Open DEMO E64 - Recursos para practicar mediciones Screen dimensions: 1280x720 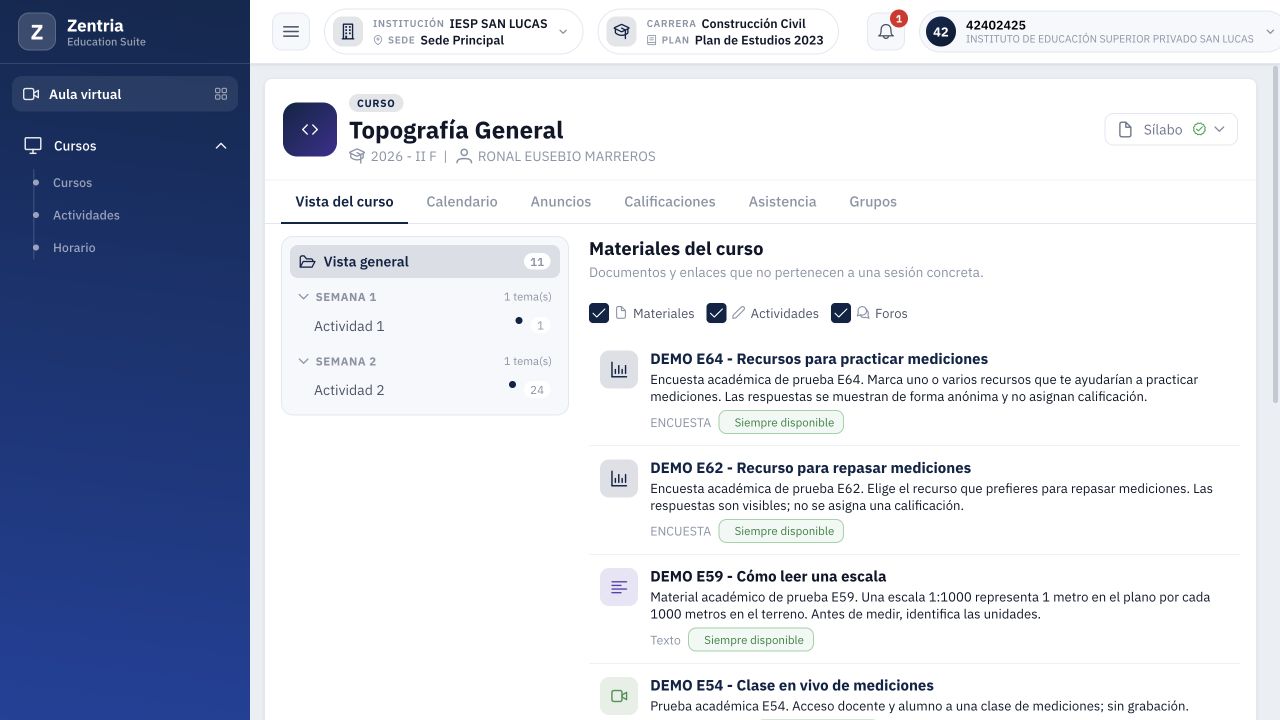coord(819,359)
